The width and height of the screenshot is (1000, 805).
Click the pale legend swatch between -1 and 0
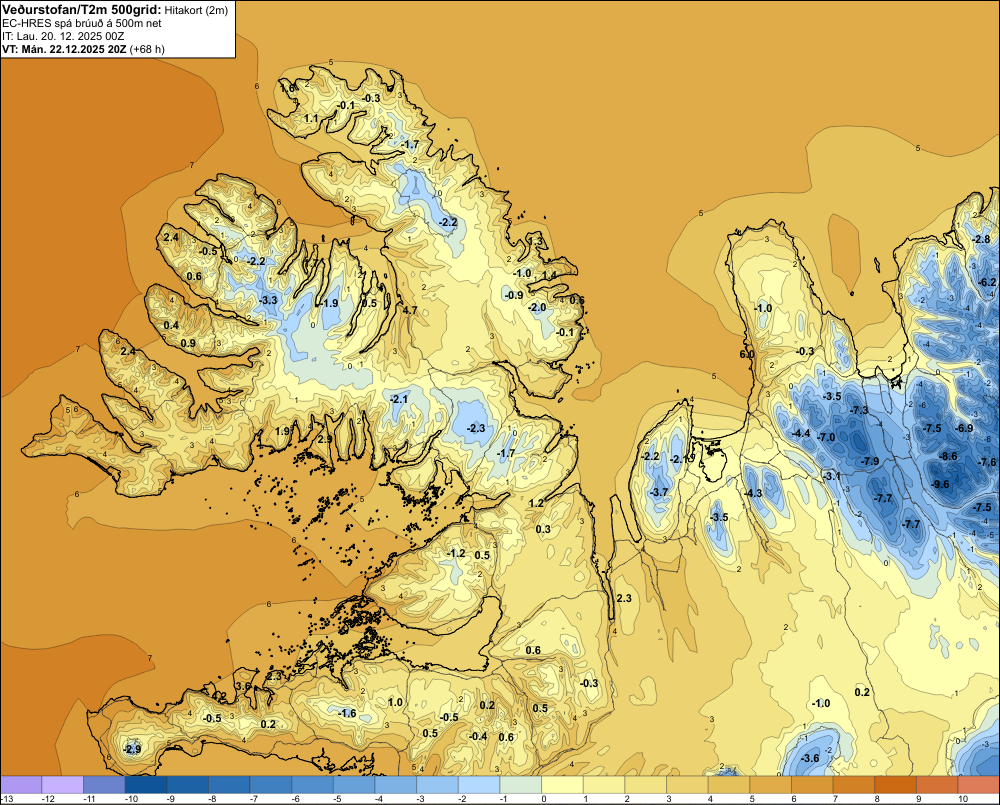coord(520,785)
